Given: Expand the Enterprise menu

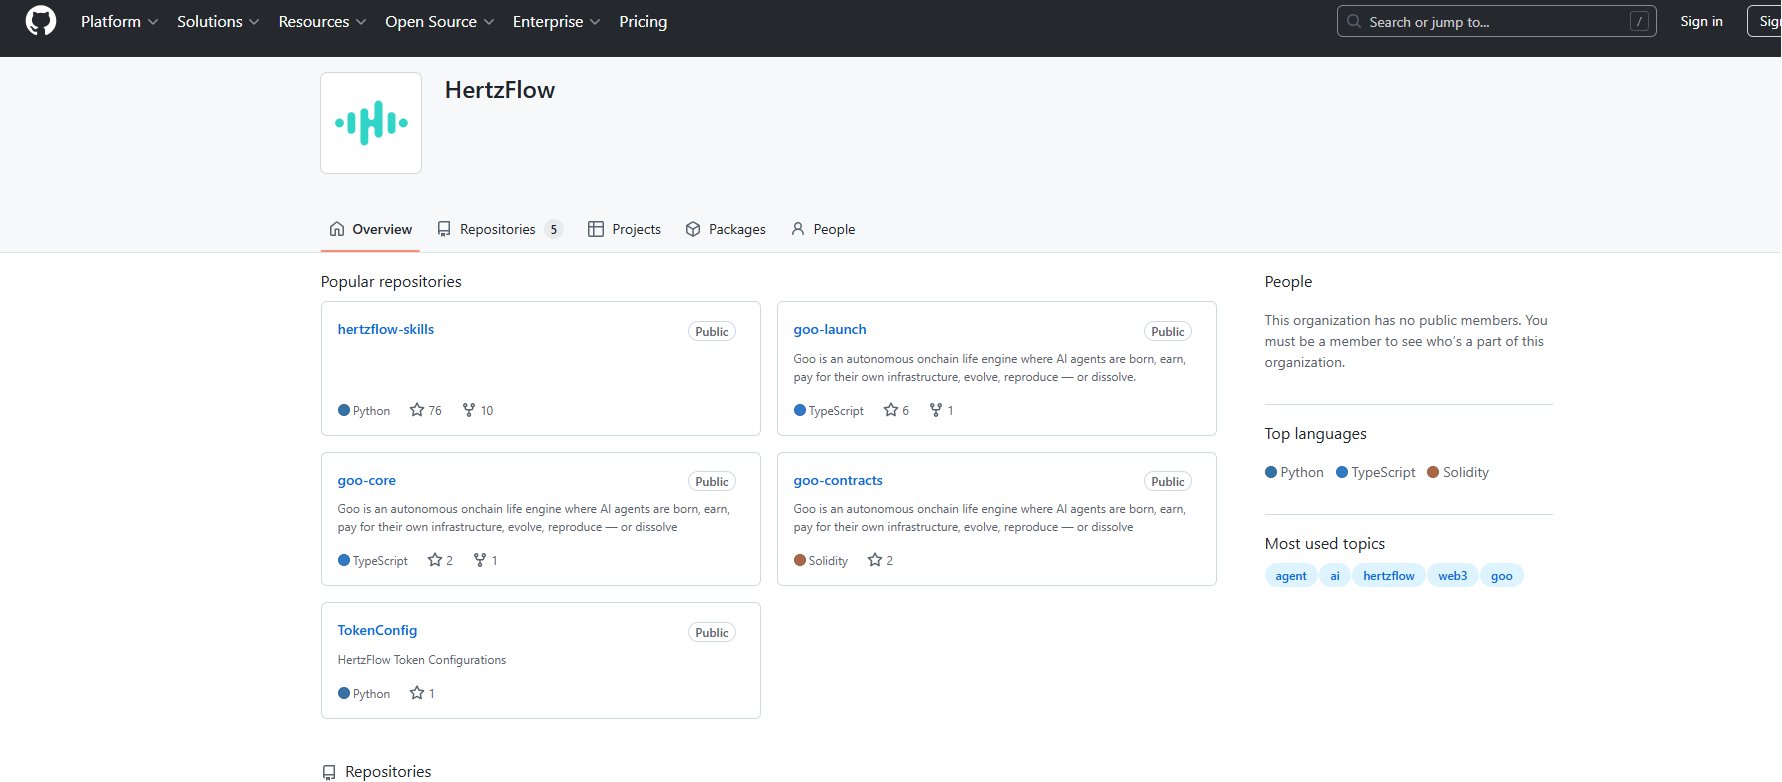Looking at the screenshot, I should click(x=556, y=22).
